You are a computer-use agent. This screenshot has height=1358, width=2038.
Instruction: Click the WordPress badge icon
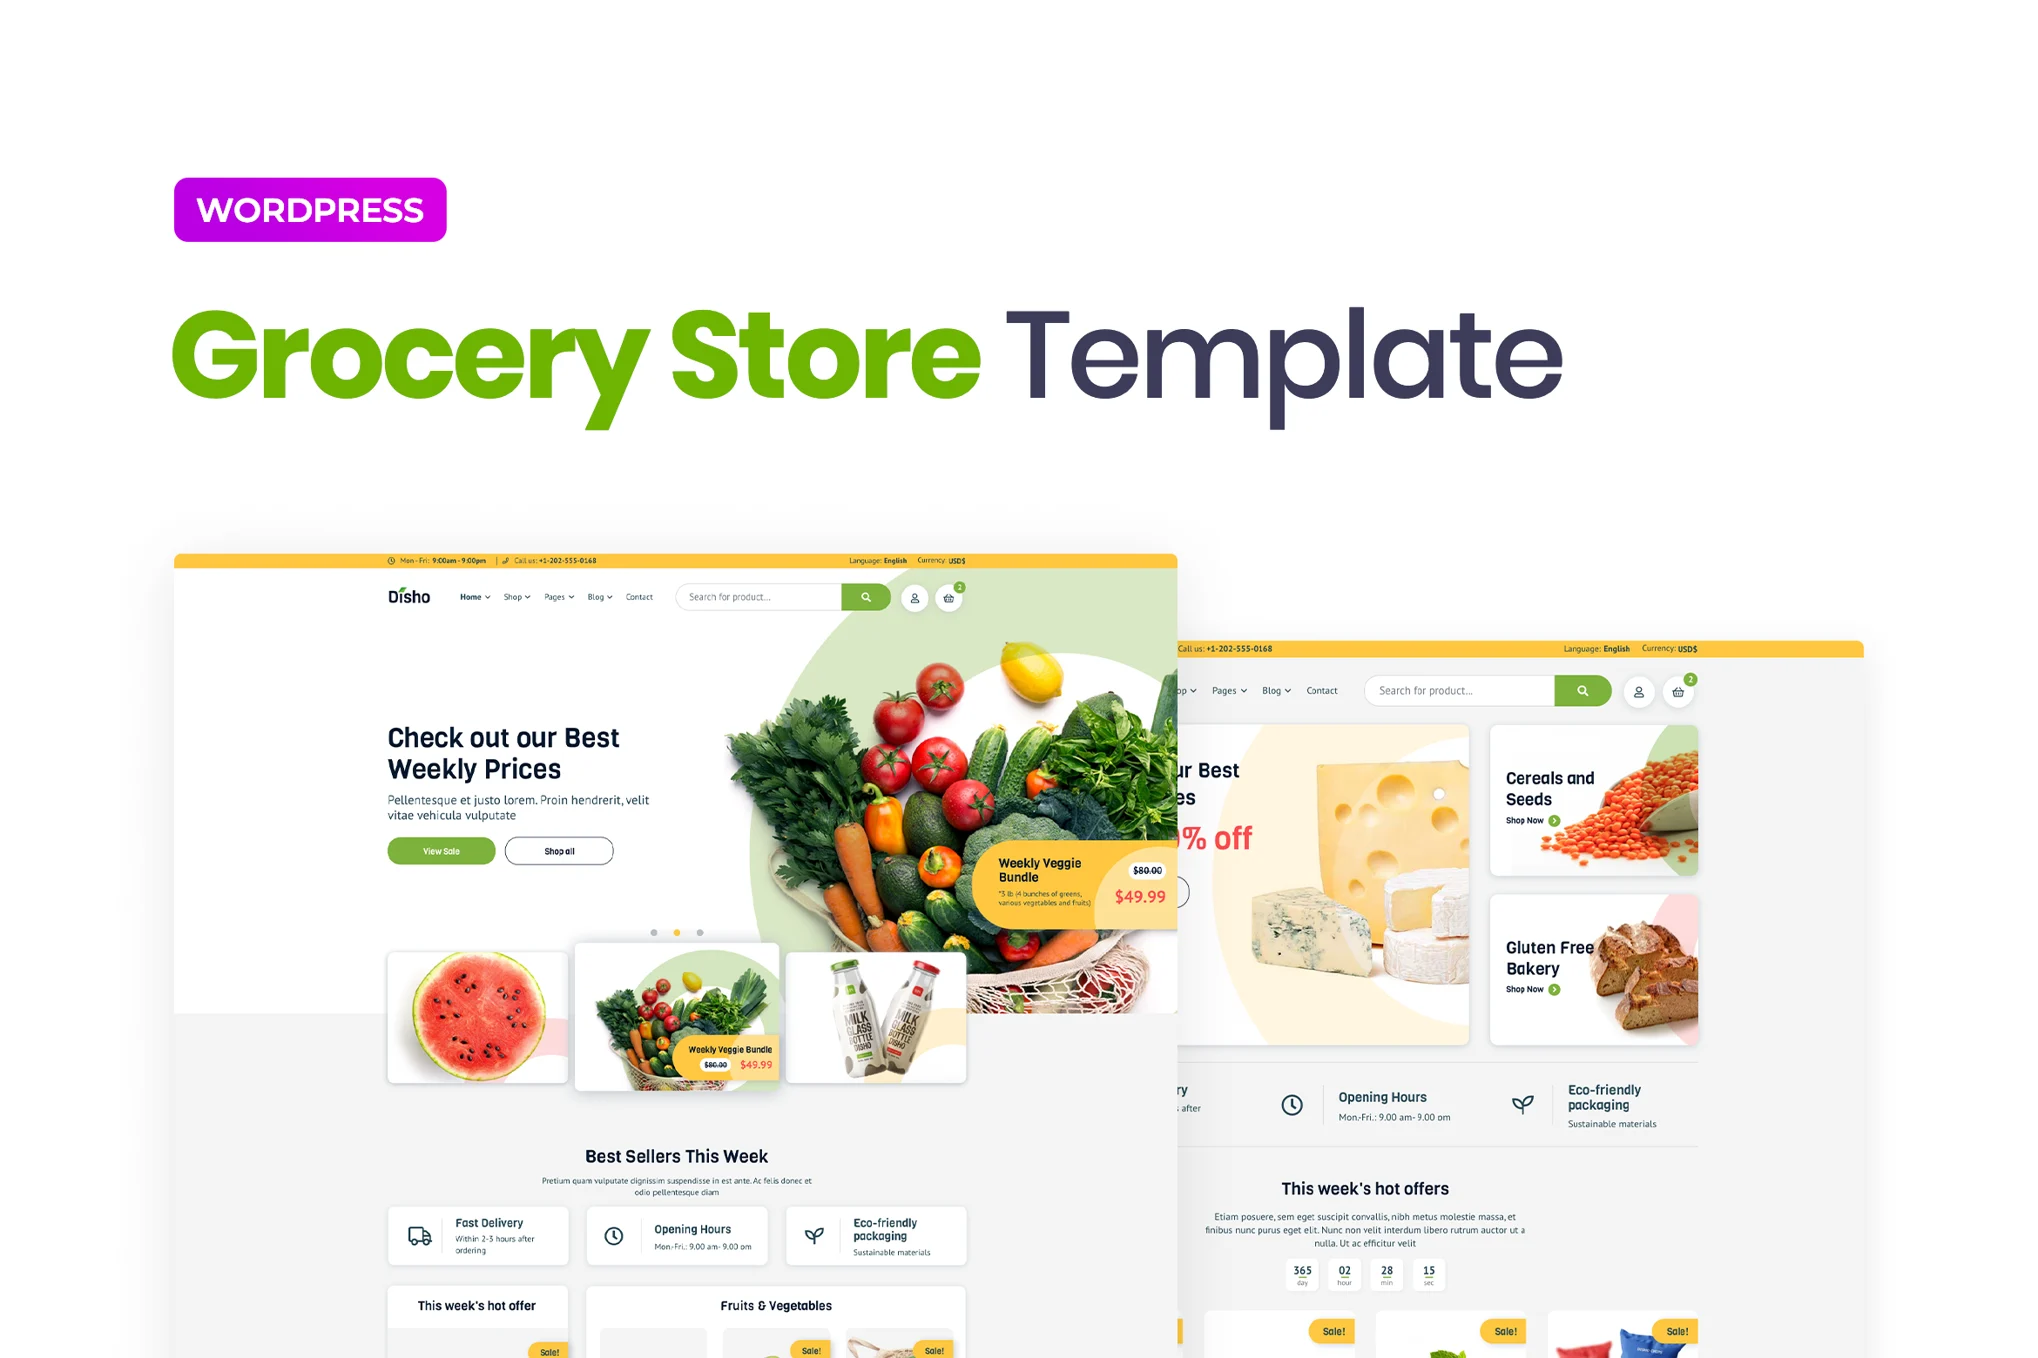click(x=309, y=209)
